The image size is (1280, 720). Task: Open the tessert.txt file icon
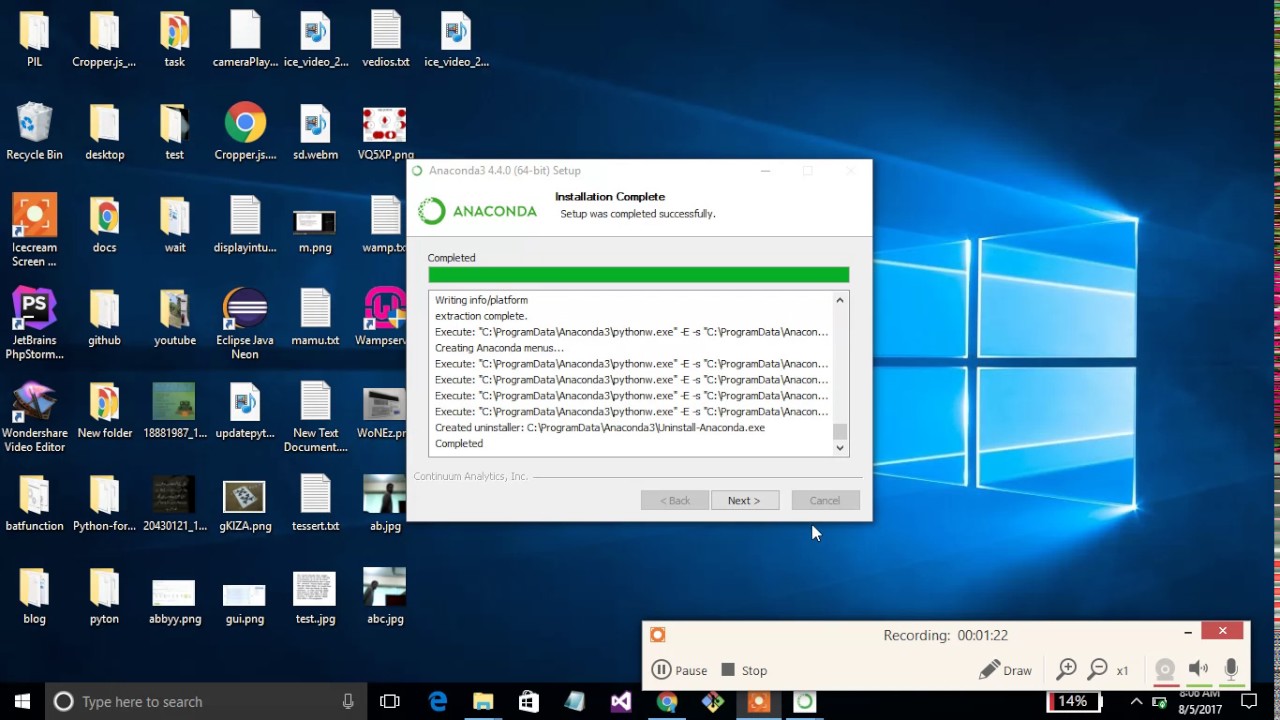tap(315, 504)
